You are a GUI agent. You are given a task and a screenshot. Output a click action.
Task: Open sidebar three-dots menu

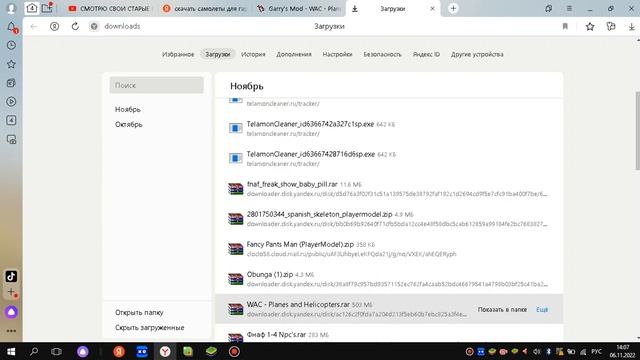click(11, 331)
